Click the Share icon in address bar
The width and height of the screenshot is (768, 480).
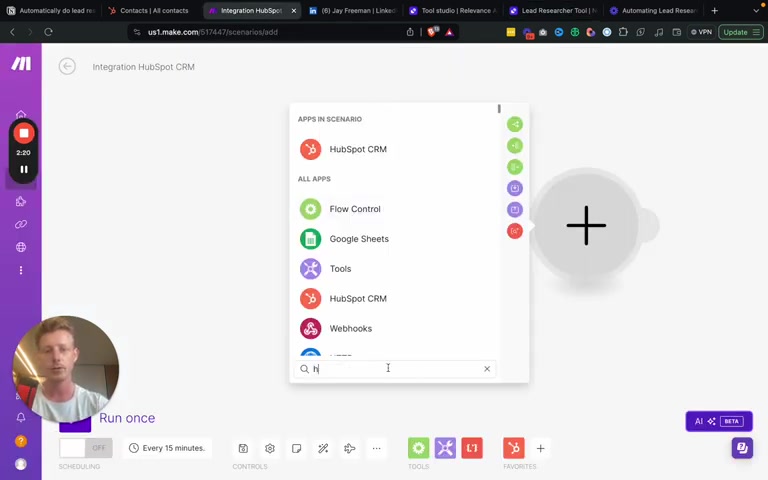point(410,32)
